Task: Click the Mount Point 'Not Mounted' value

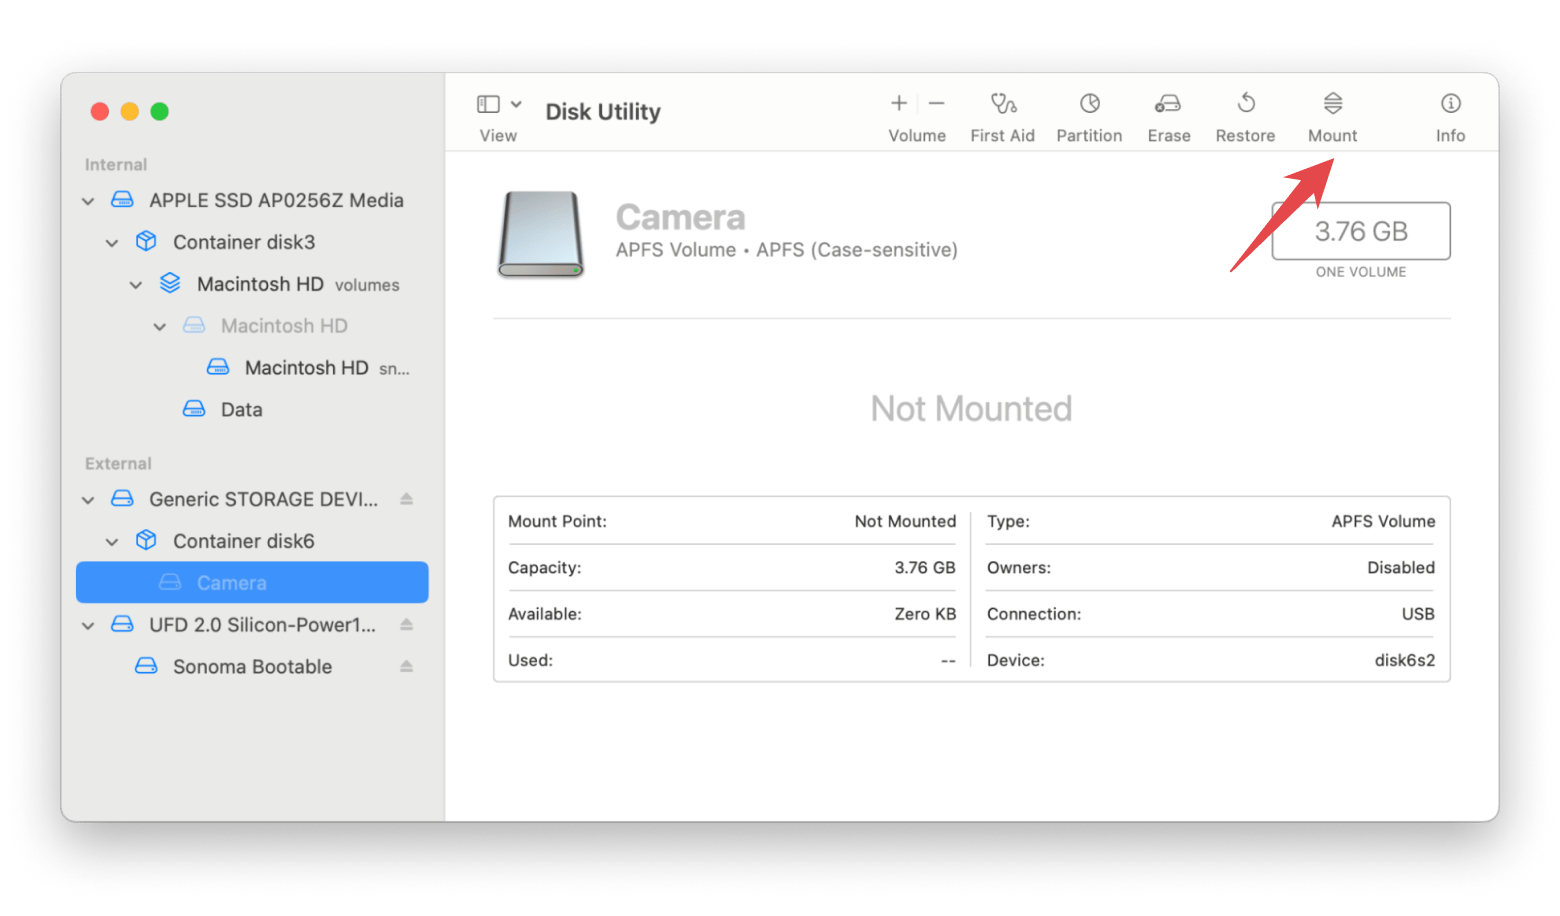Action: pyautogui.click(x=905, y=521)
